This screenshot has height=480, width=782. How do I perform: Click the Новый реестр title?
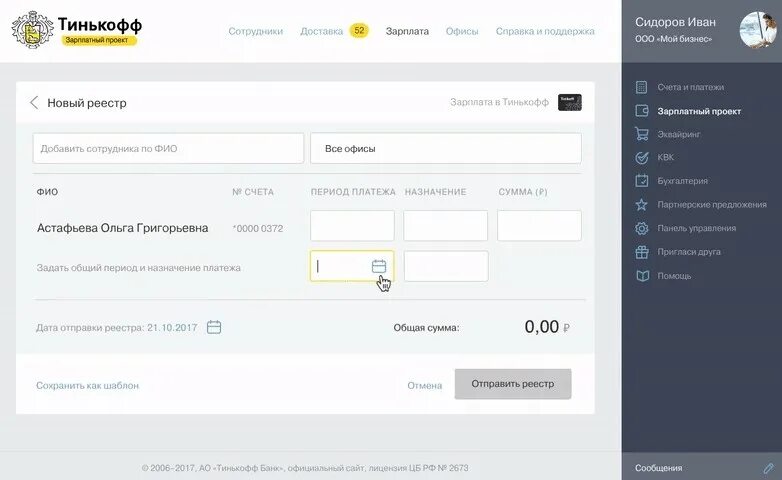click(87, 103)
